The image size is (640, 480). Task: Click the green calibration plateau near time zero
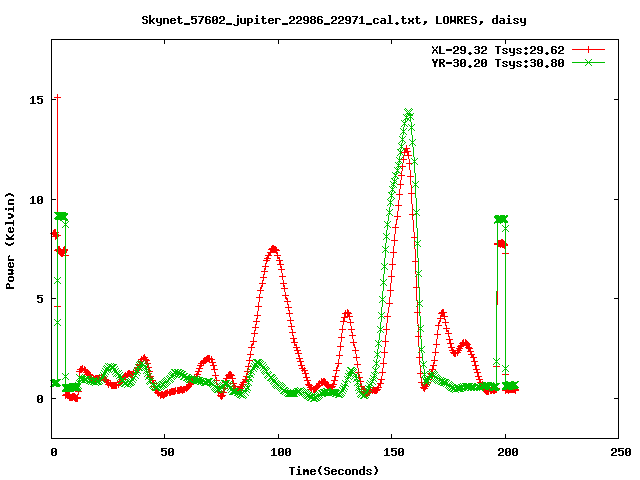click(61, 216)
